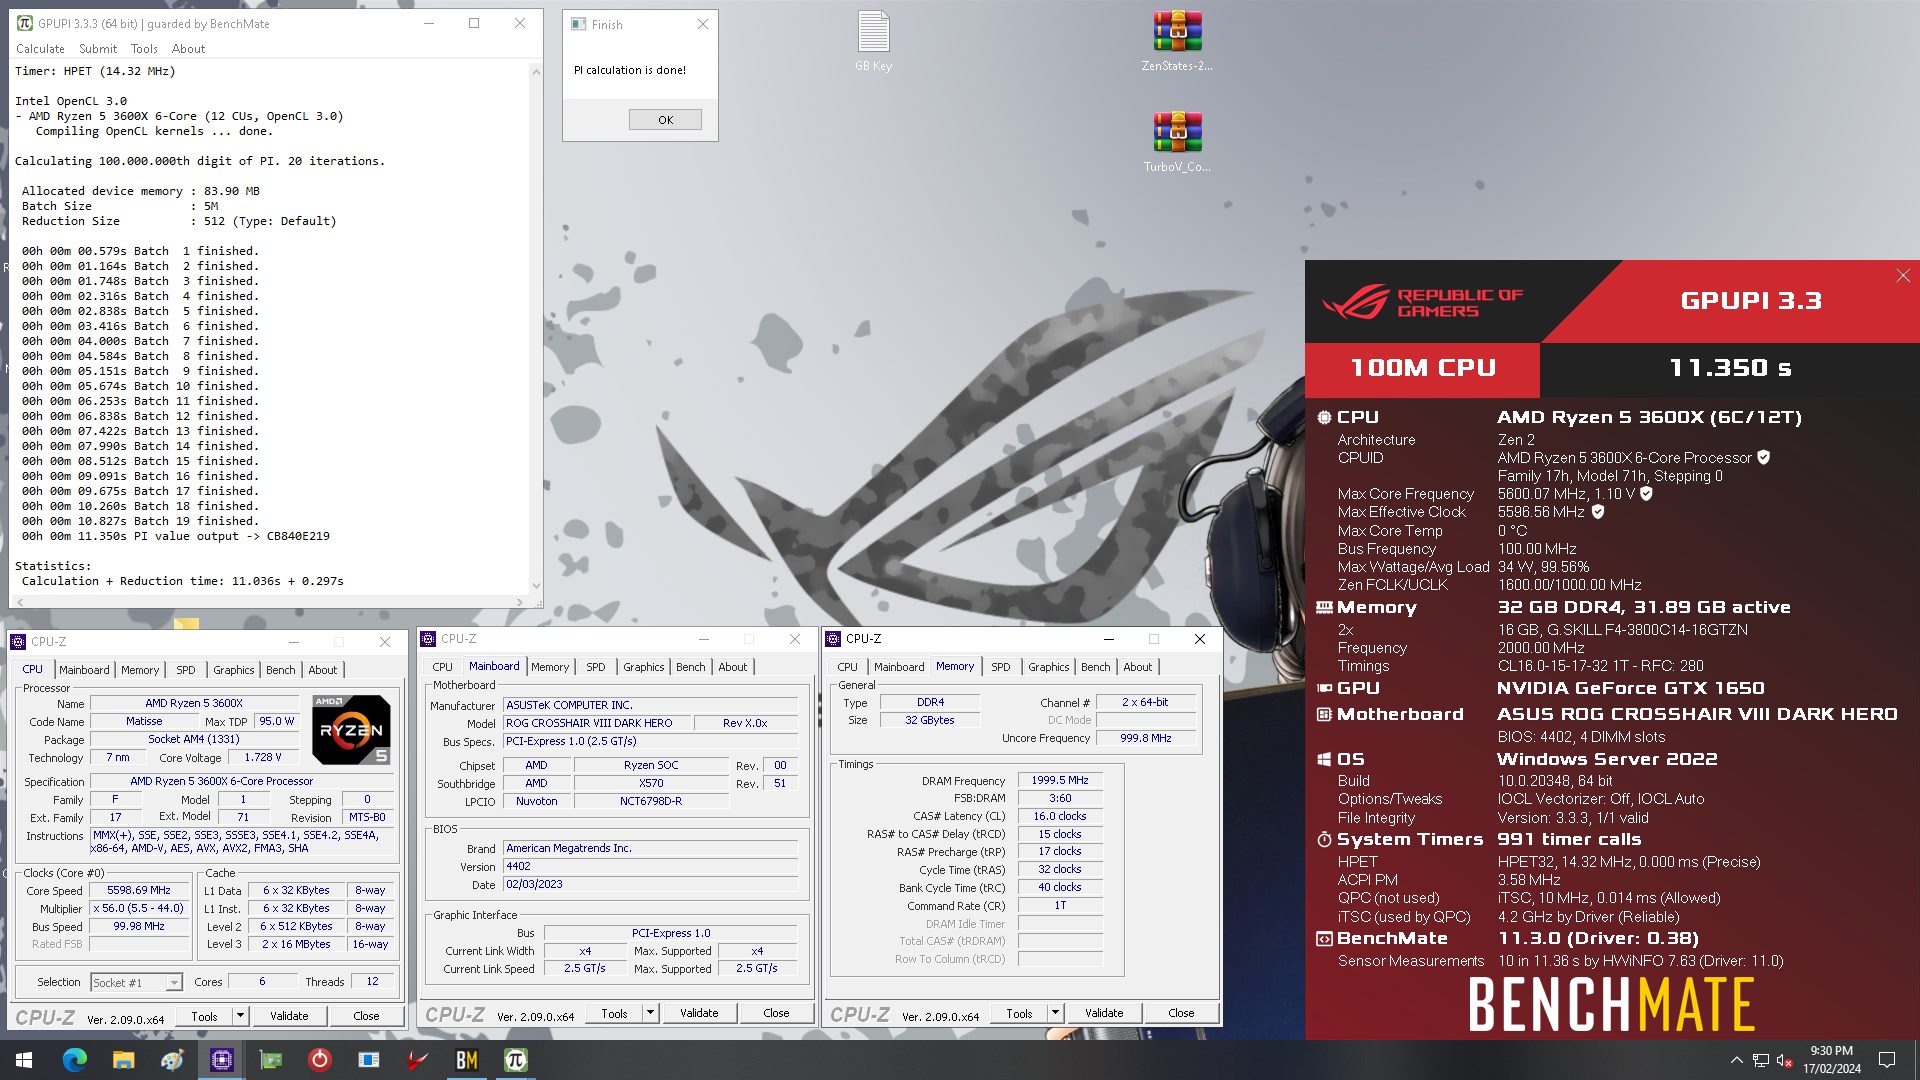This screenshot has height=1080, width=1920.
Task: Open the network status tray icon
Action: (1761, 1060)
